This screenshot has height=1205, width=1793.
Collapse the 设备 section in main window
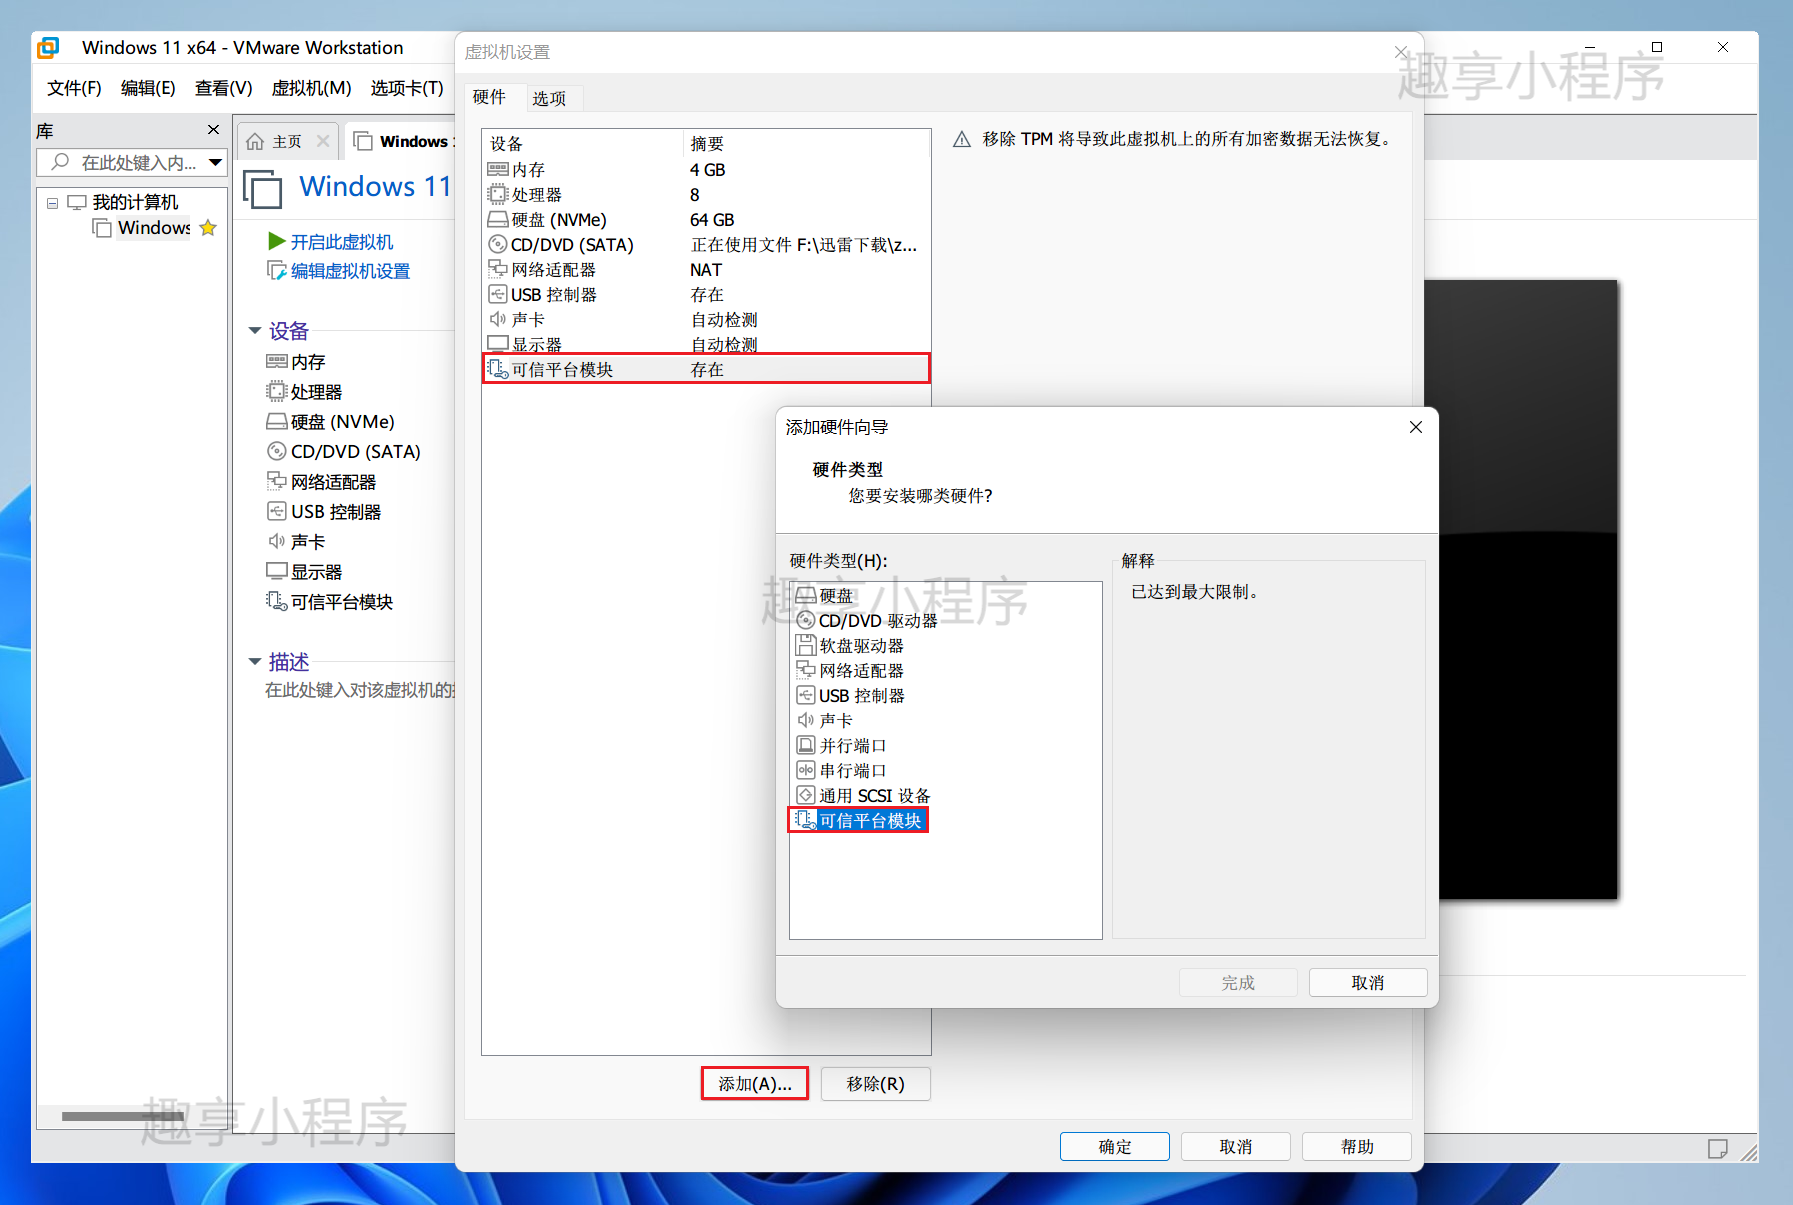point(255,331)
